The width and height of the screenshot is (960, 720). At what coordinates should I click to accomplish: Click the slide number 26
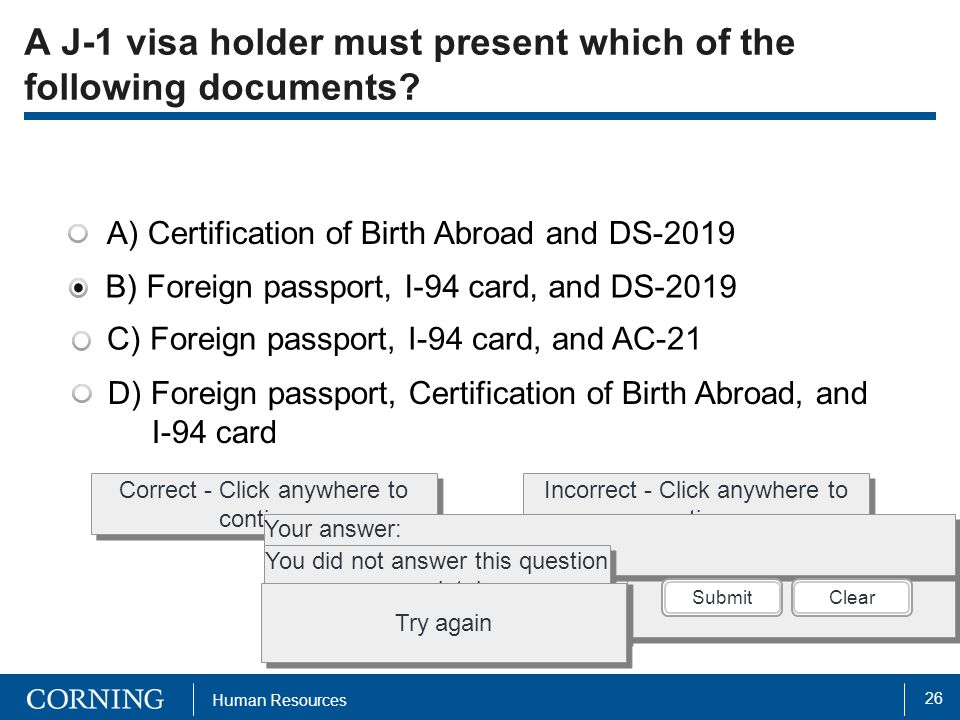click(x=933, y=698)
